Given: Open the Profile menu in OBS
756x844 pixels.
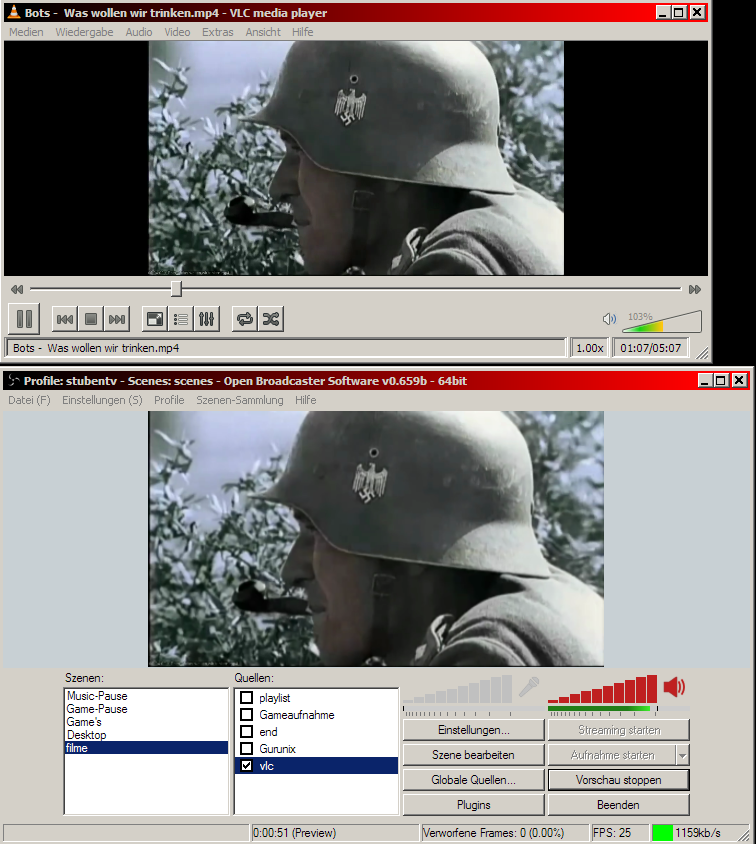Looking at the screenshot, I should coord(169,400).
